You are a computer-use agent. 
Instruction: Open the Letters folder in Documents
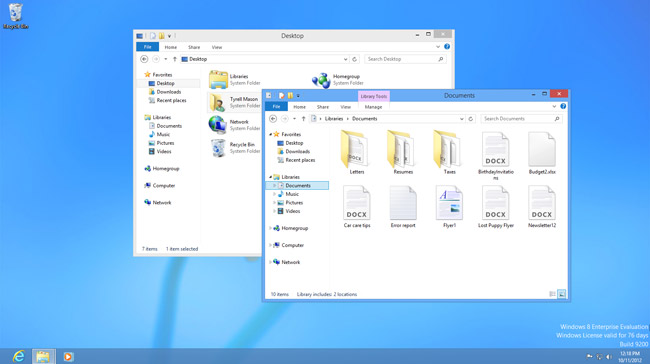pyautogui.click(x=357, y=152)
